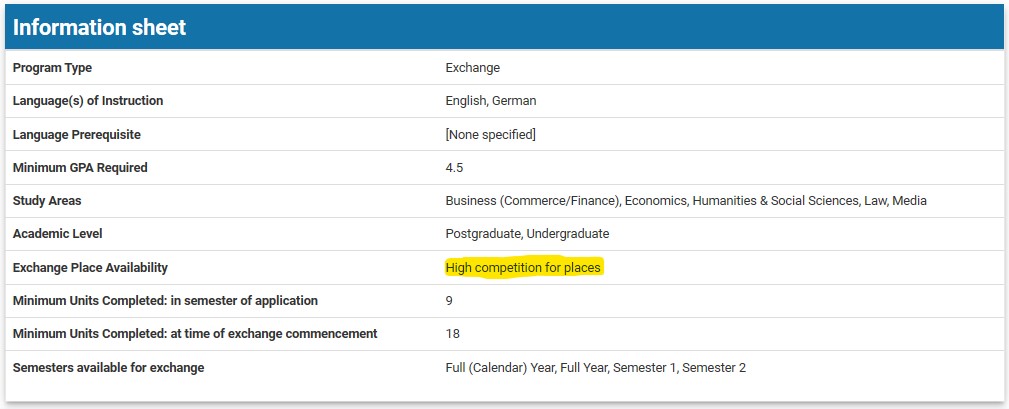This screenshot has width=1009, height=409.
Task: Click the Semesters available for exchange value
Action: coord(595,368)
